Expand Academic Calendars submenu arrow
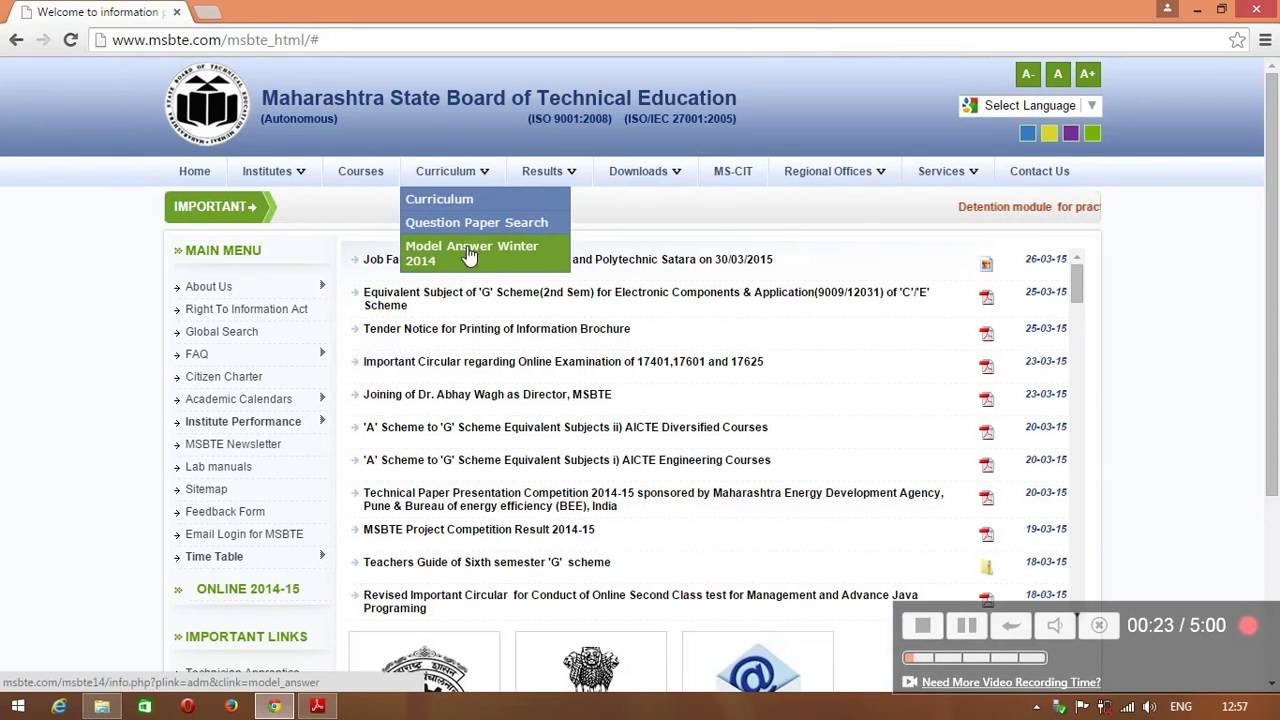The width and height of the screenshot is (1280, 720). click(322, 398)
